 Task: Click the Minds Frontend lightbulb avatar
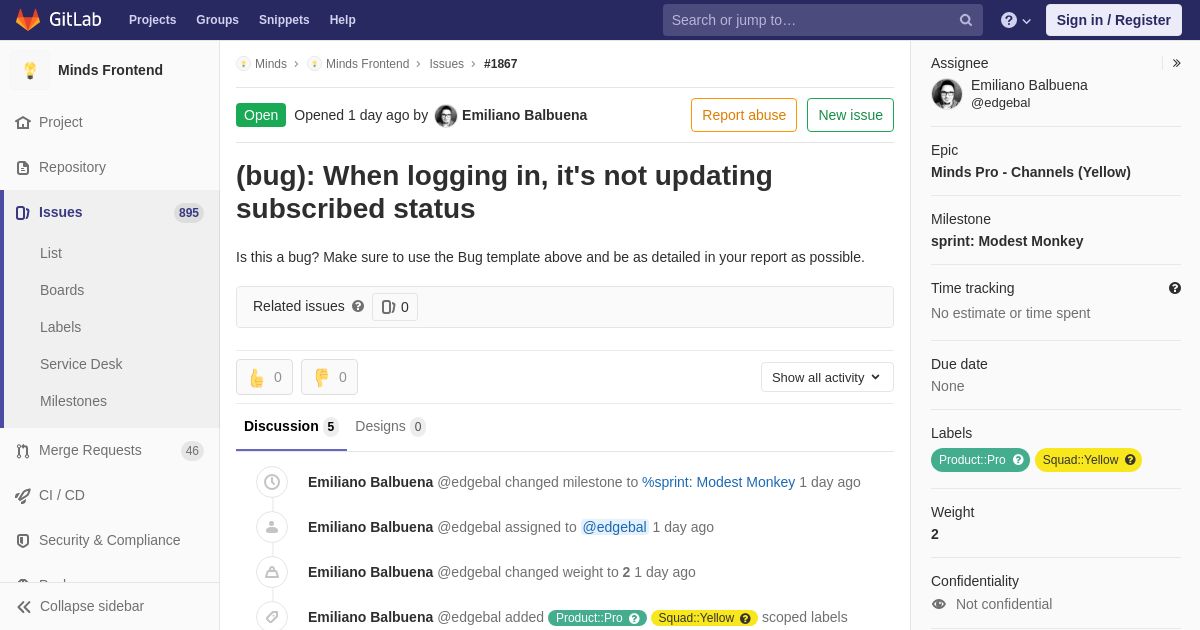point(30,70)
